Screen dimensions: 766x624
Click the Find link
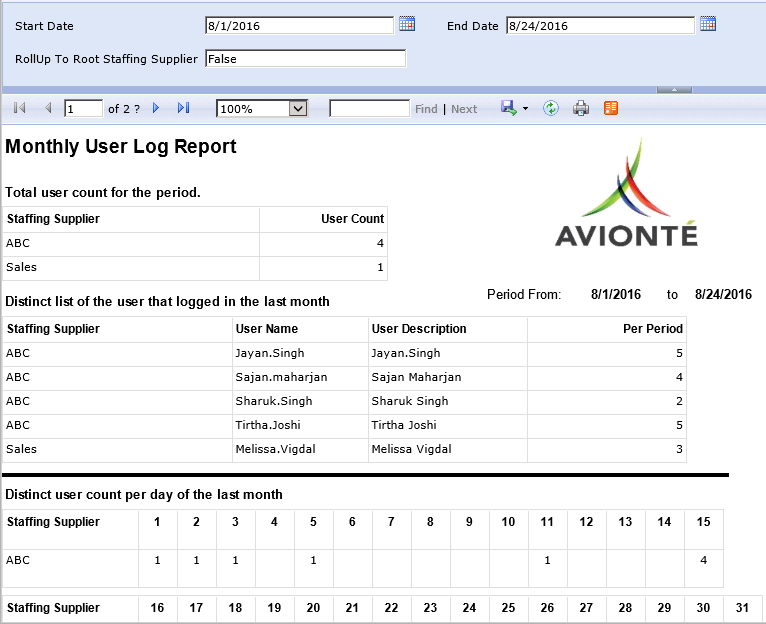(x=426, y=109)
